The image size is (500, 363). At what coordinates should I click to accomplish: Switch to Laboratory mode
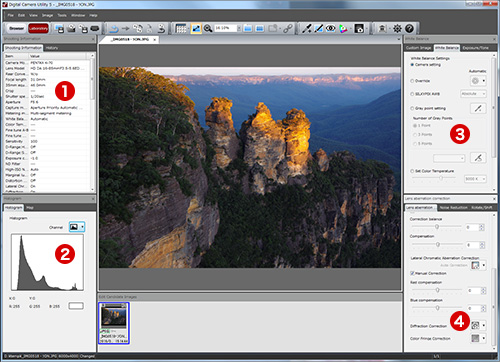[x=38, y=28]
